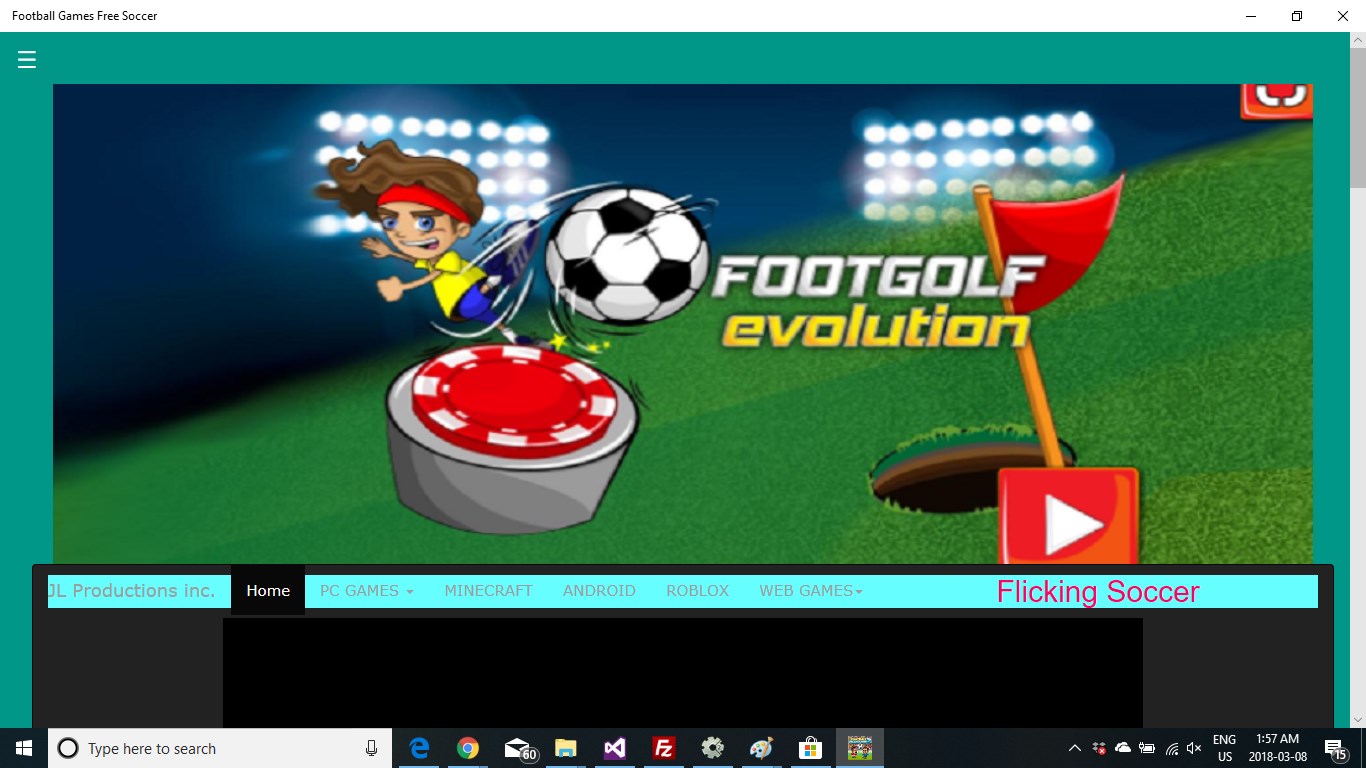This screenshot has height=768, width=1366.
Task: Open the Wi-Fi network tray icon
Action: 1171,748
